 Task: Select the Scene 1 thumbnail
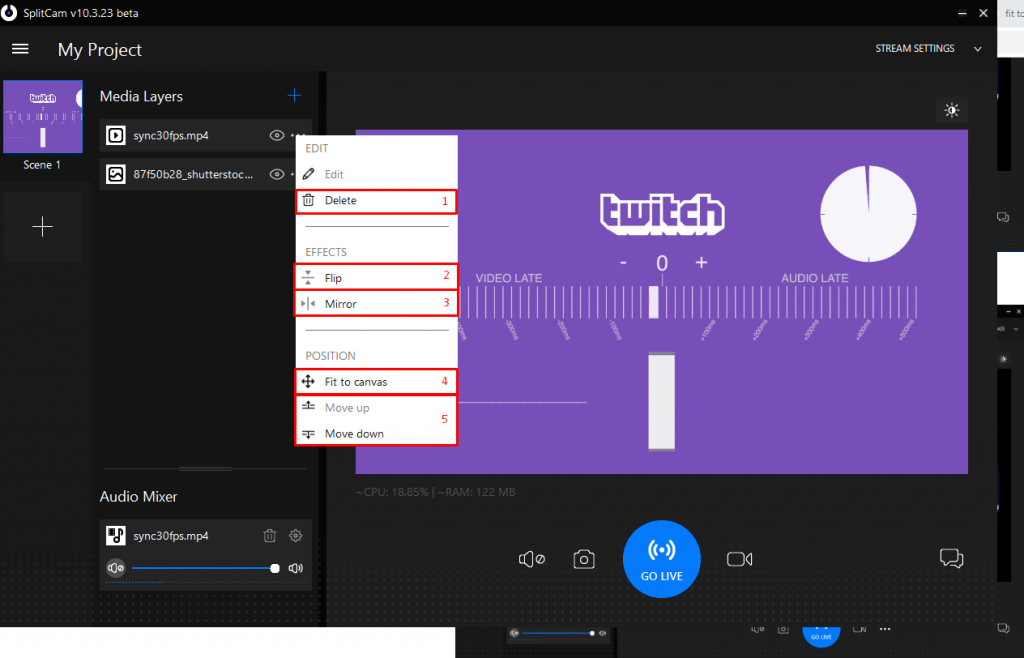(x=43, y=117)
